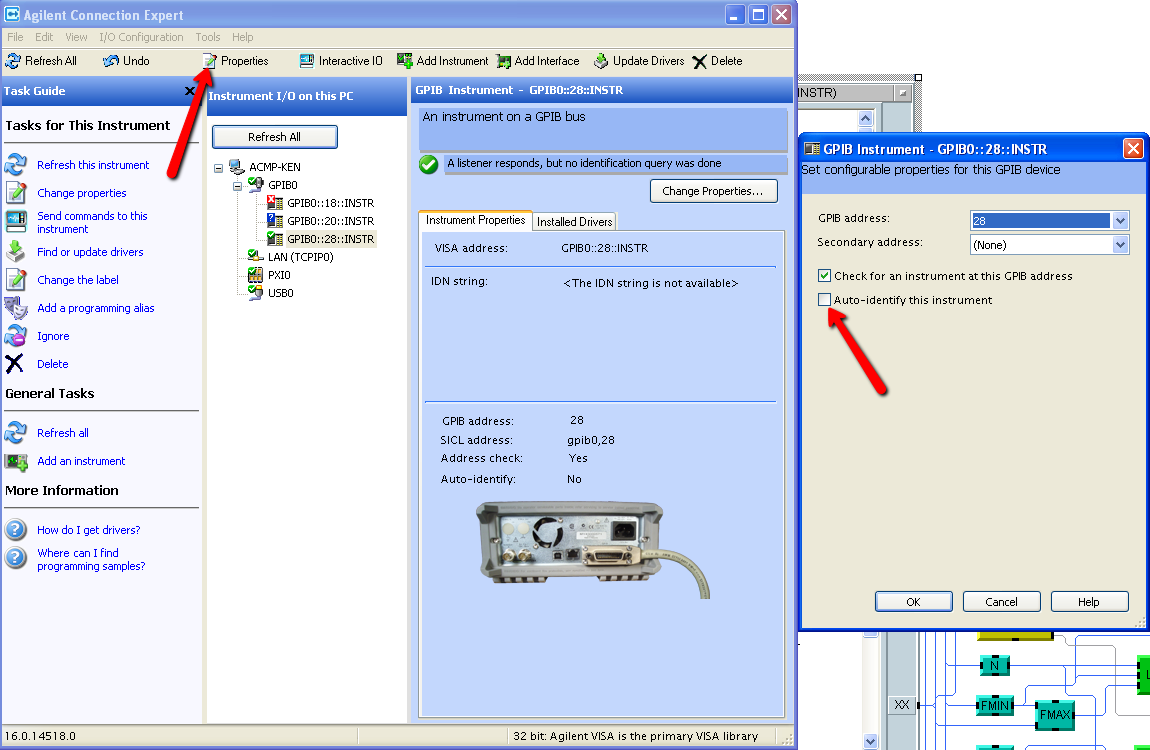This screenshot has width=1150, height=750.
Task: Click the USB0 interface icon
Action: (255, 293)
